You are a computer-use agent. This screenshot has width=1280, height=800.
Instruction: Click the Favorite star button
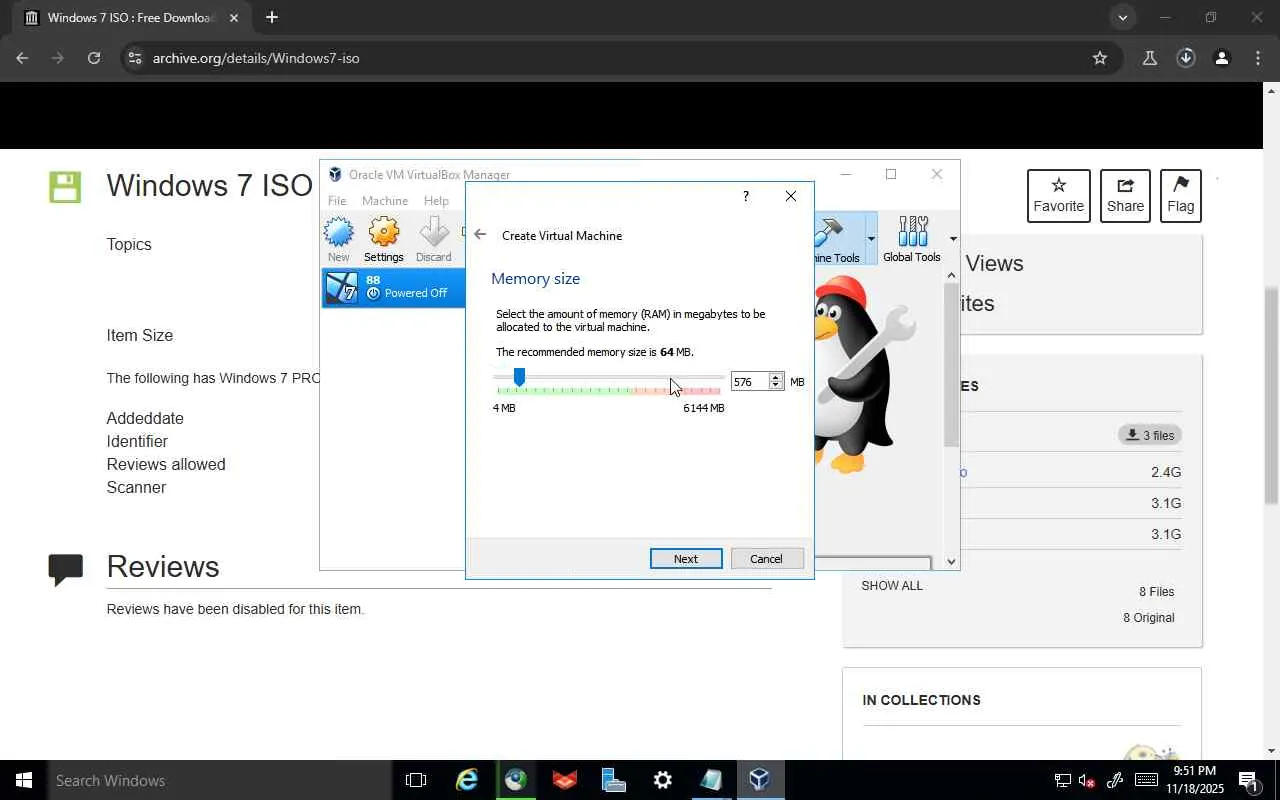click(x=1059, y=196)
